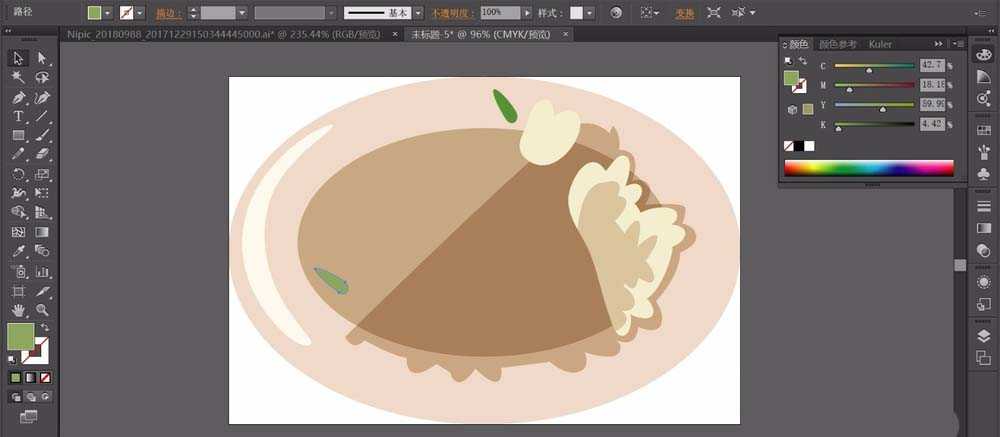Select the Pen tool
Screen dimensions: 1000x437
[x=18, y=98]
